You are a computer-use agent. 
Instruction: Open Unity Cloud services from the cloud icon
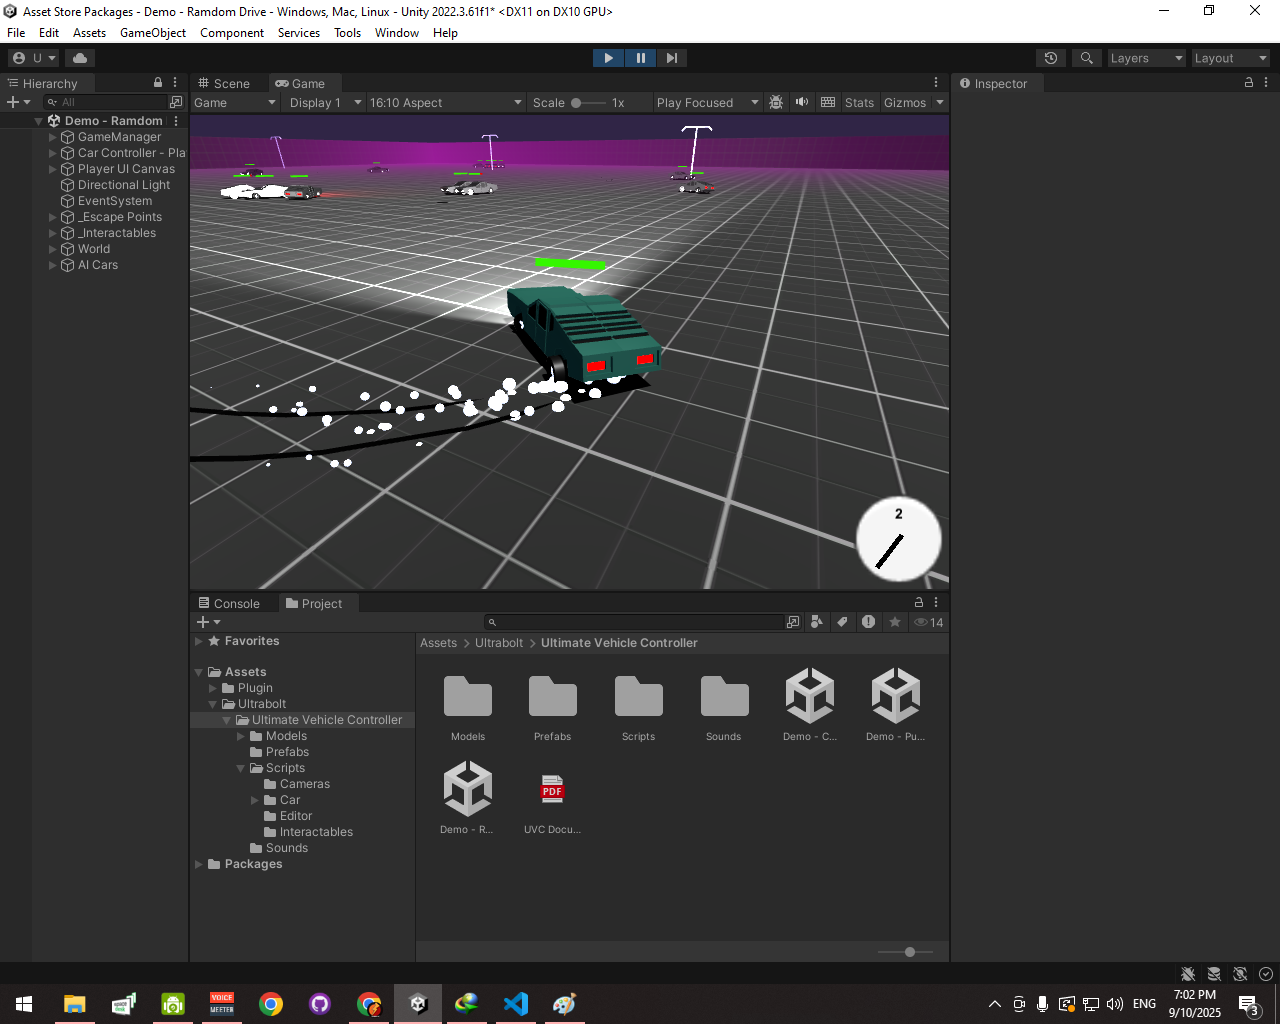80,58
